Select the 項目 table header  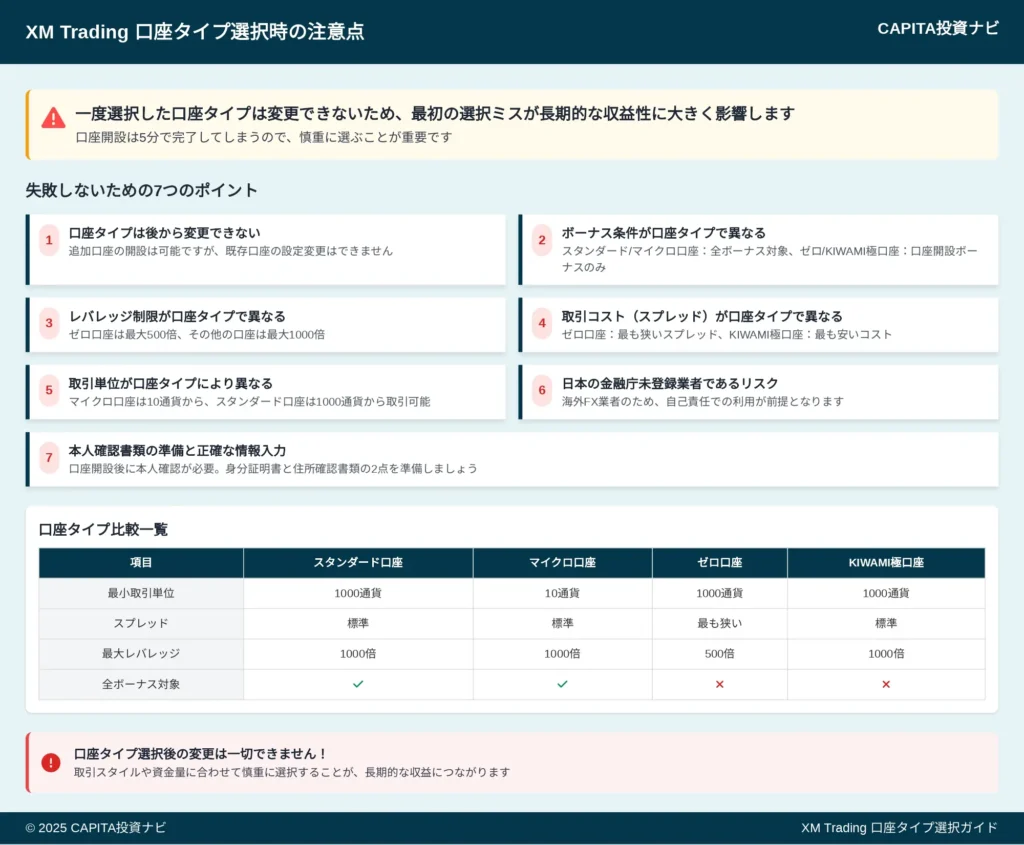(141, 563)
